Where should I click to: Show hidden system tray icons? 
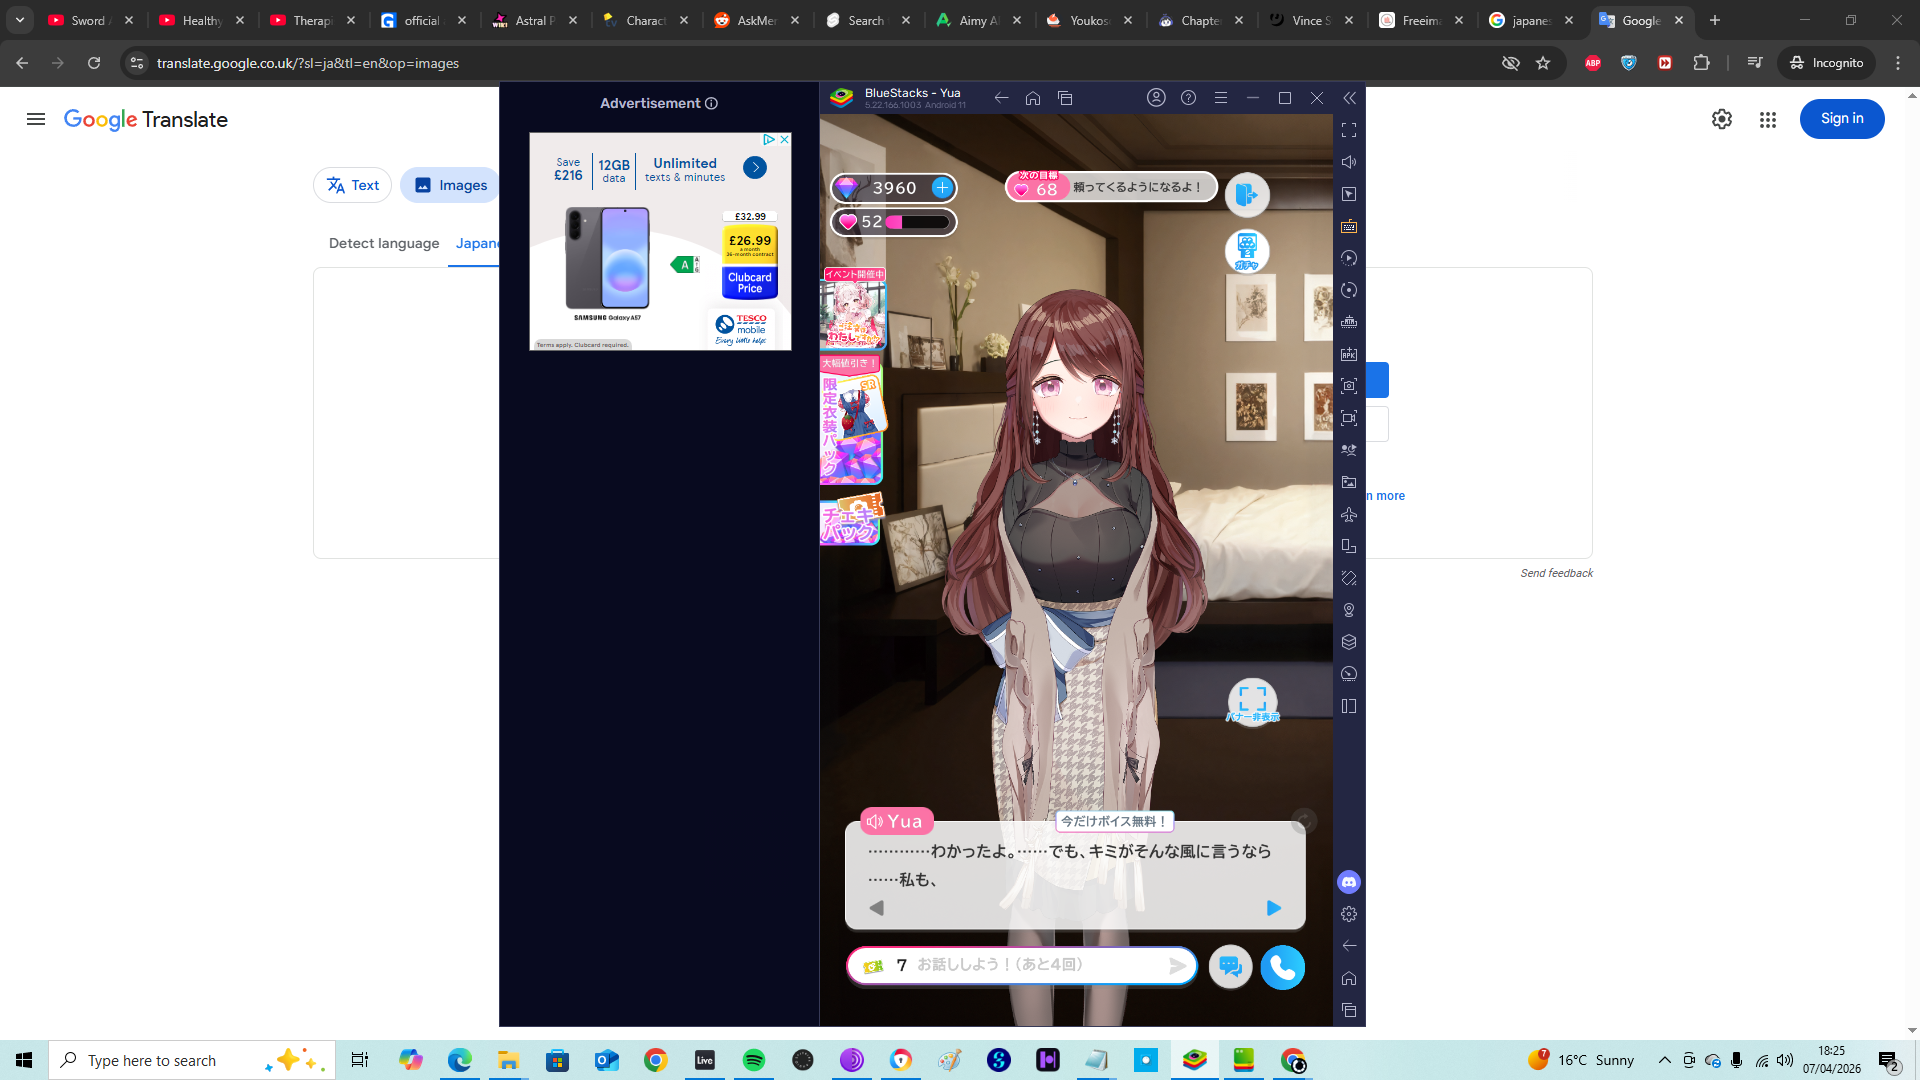1665,1060
